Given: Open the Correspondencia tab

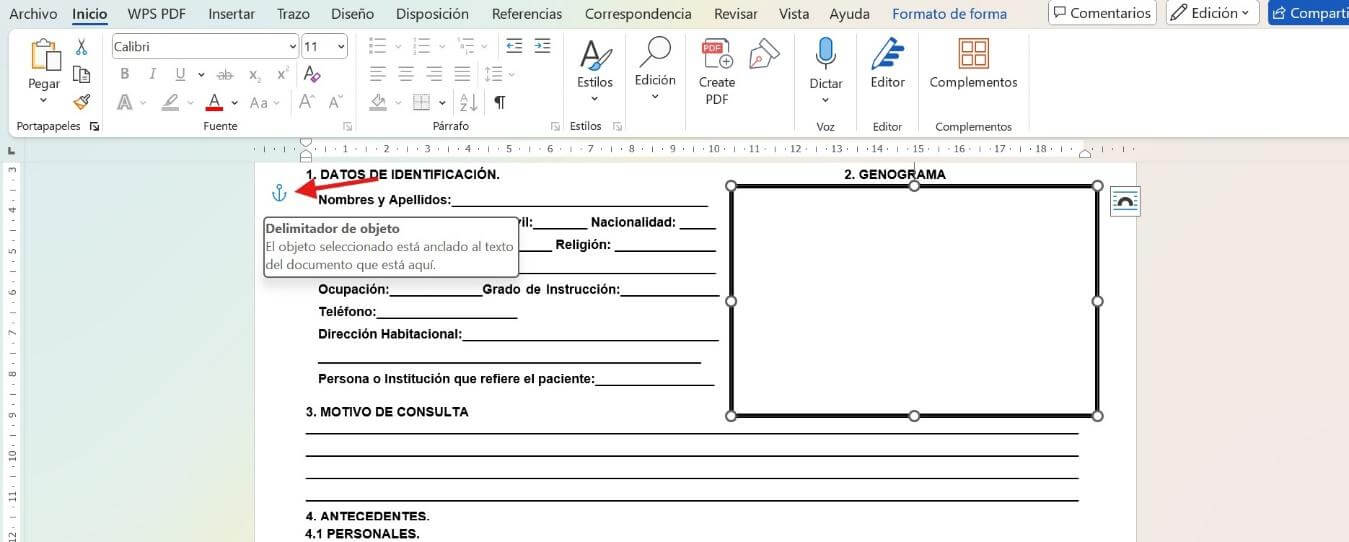Looking at the screenshot, I should tap(638, 14).
